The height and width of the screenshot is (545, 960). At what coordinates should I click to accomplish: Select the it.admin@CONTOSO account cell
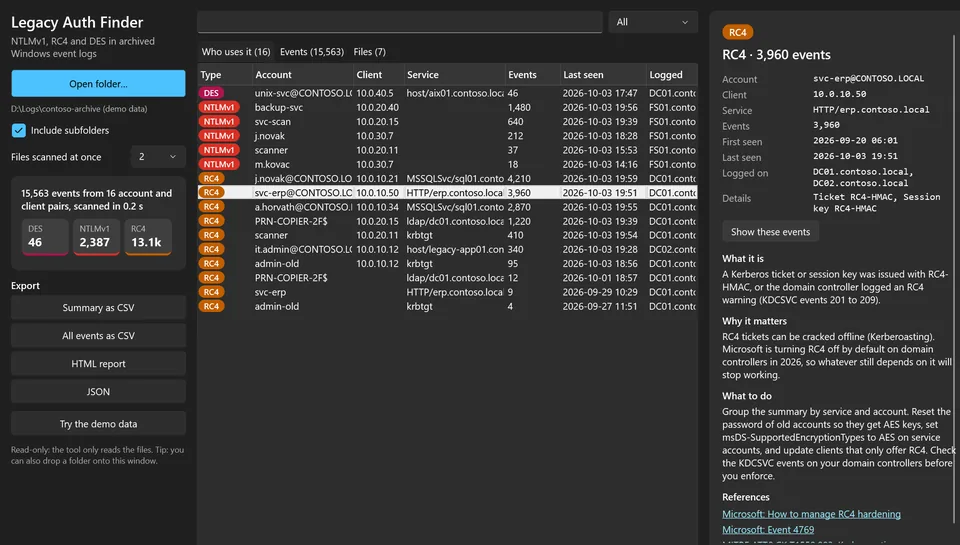[303, 249]
